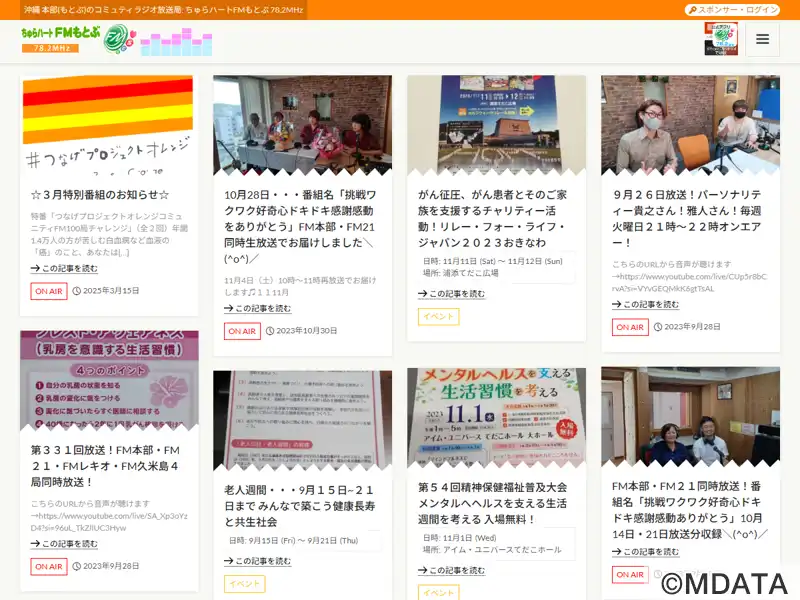Read more on the リレー・フォー・ライフ article
Screen dimensions: 800x600
(452, 294)
